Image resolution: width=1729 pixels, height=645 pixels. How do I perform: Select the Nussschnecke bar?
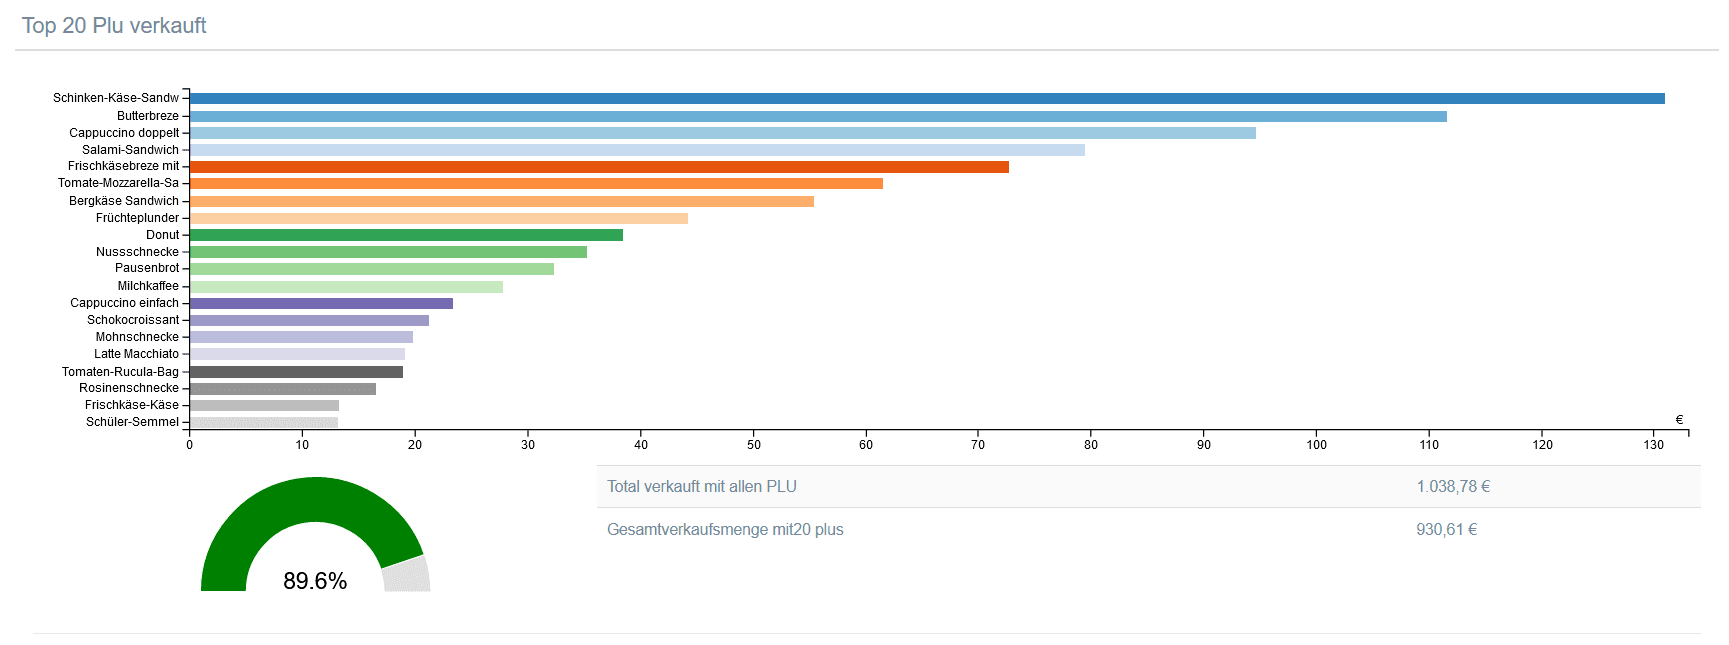[x=388, y=252]
